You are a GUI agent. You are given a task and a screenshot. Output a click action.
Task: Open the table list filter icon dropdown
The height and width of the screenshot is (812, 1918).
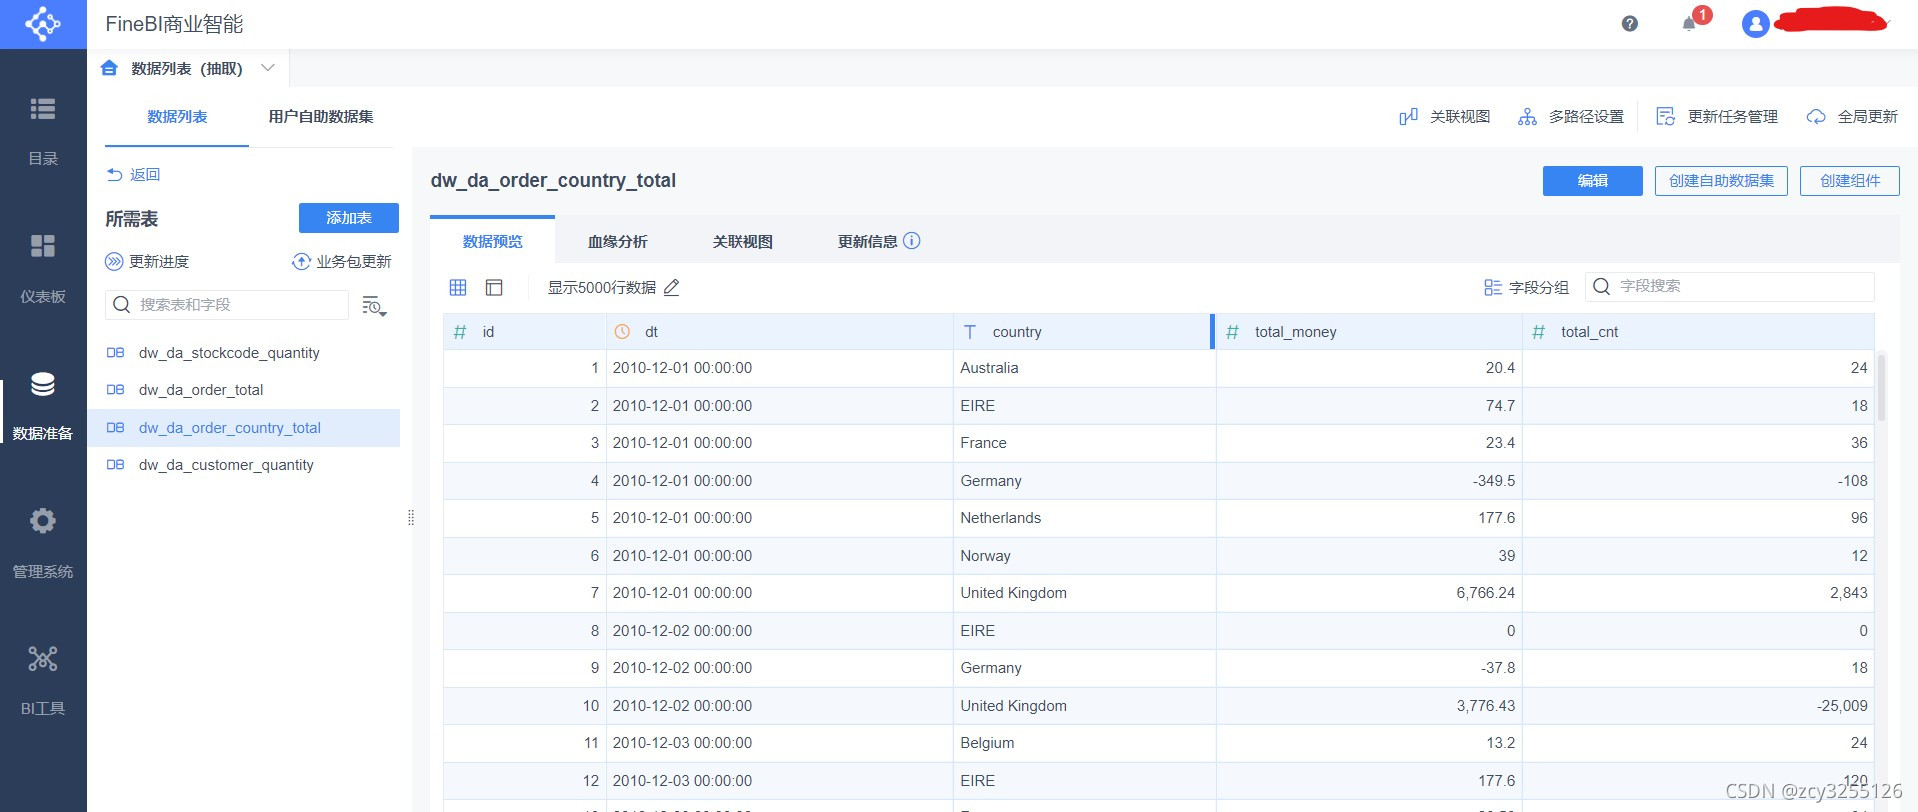[374, 306]
